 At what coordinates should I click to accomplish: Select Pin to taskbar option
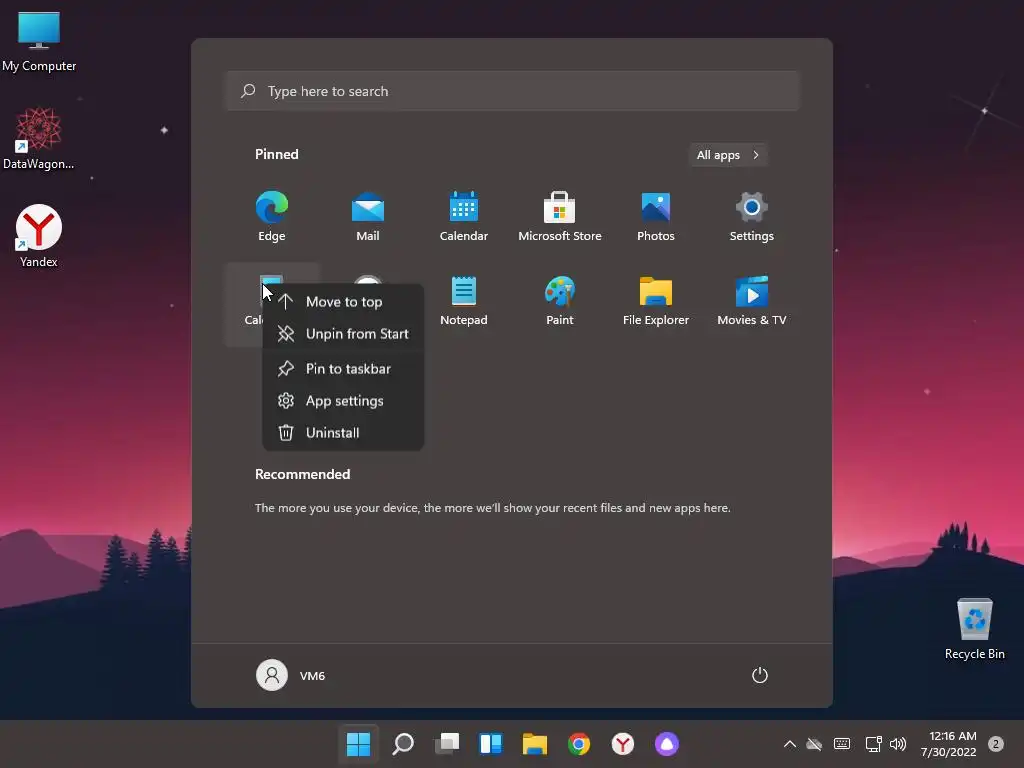[x=344, y=369]
